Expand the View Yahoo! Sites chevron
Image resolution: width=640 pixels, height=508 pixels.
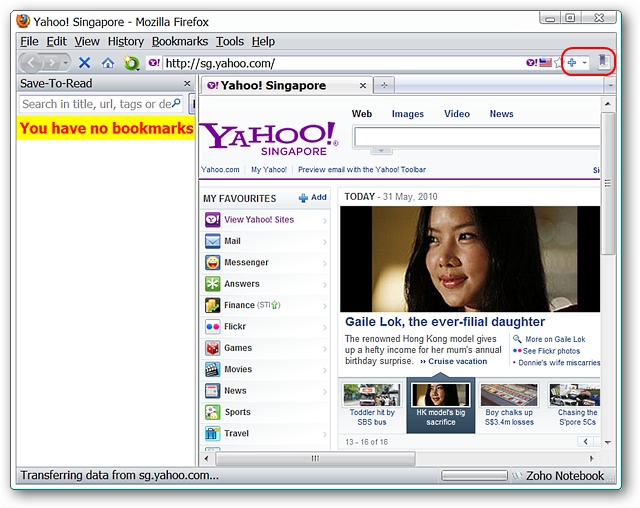coord(325,220)
